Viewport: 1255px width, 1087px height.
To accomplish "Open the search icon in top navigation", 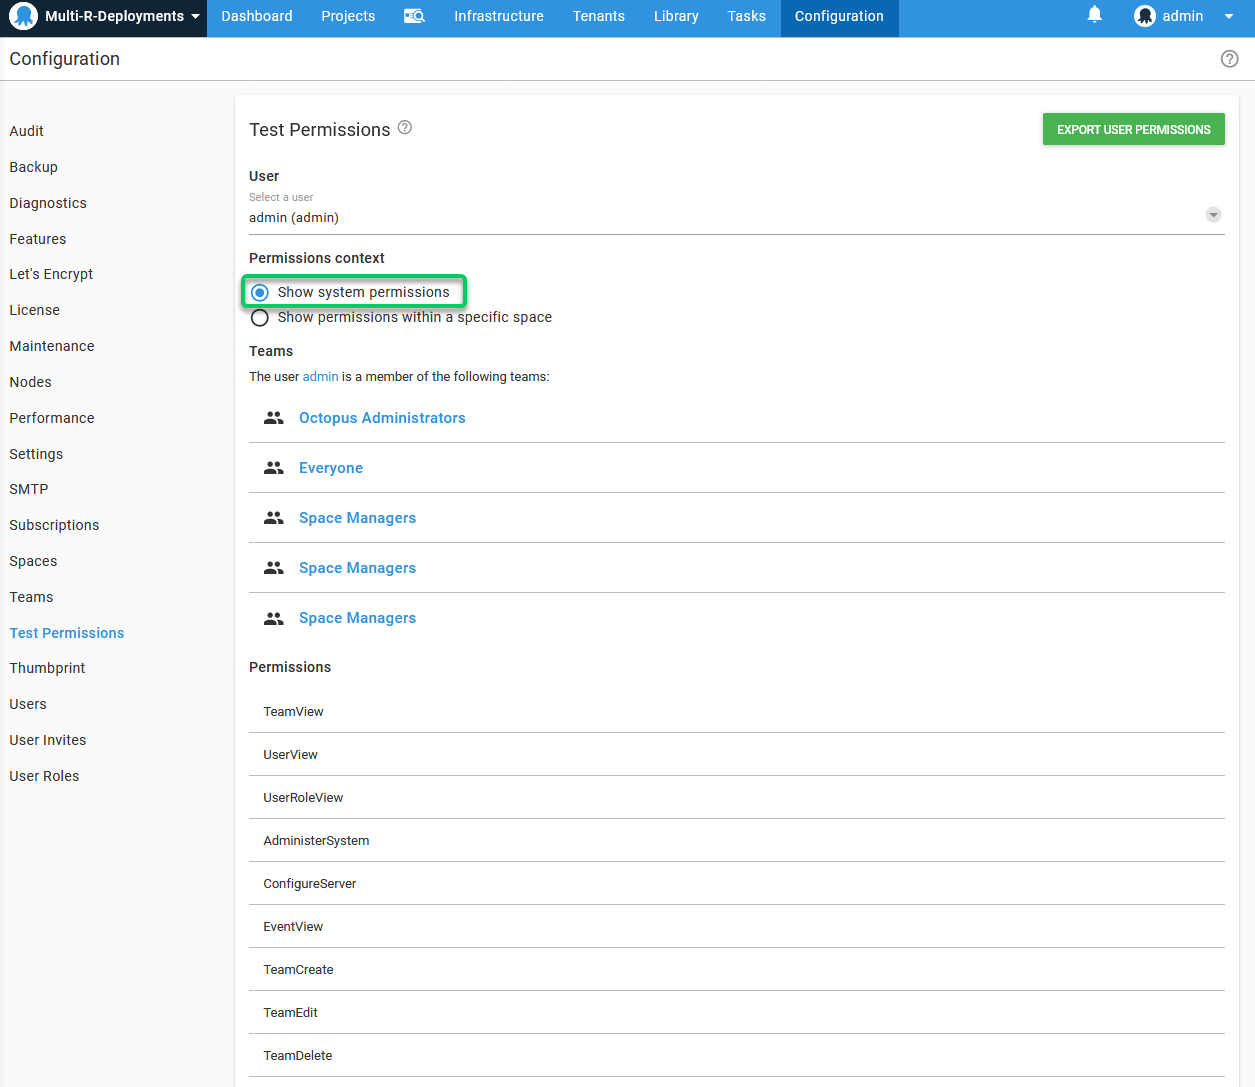I will pyautogui.click(x=414, y=16).
